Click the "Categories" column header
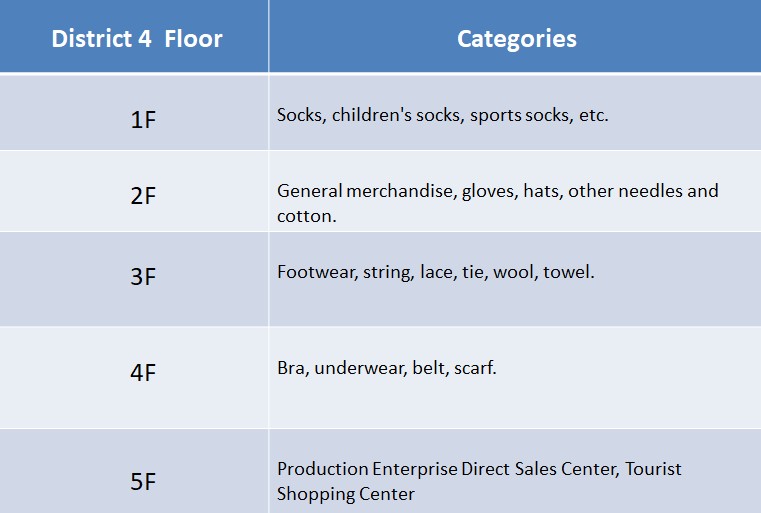This screenshot has height=513, width=761. pos(516,40)
